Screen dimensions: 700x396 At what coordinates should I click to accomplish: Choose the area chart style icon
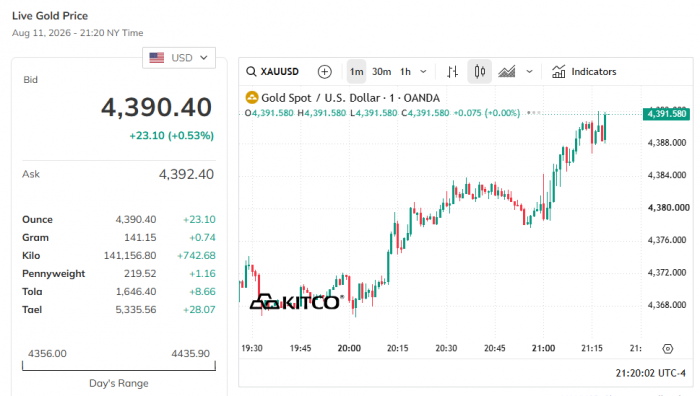(507, 71)
